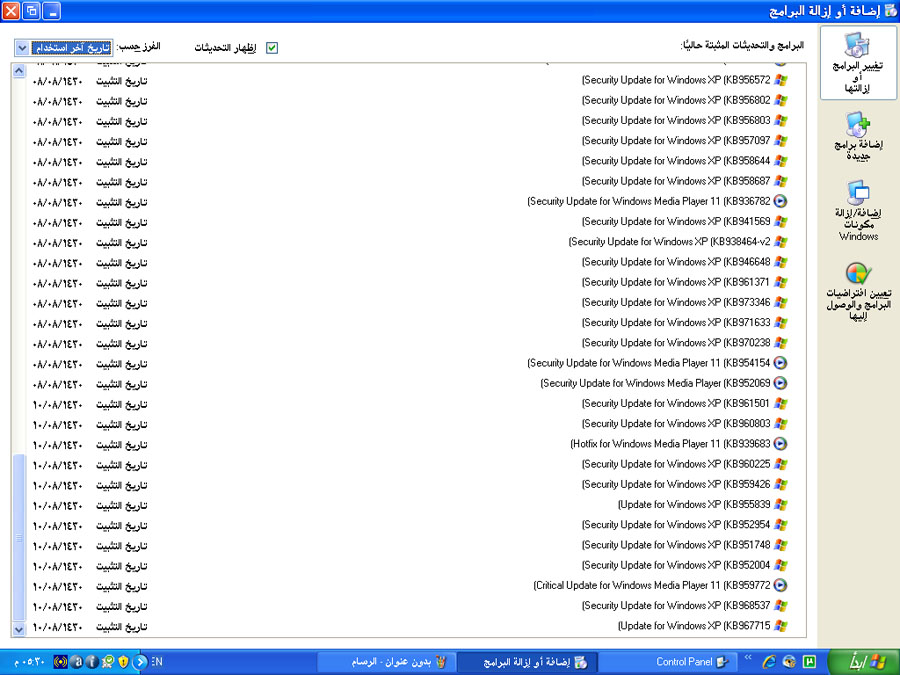Select Security Update for Windows XP KB970238

click(676, 343)
